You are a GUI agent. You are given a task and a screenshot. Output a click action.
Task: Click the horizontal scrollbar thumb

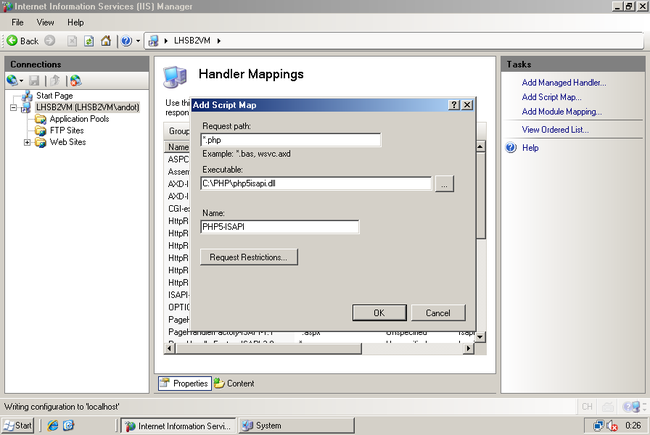(268, 348)
